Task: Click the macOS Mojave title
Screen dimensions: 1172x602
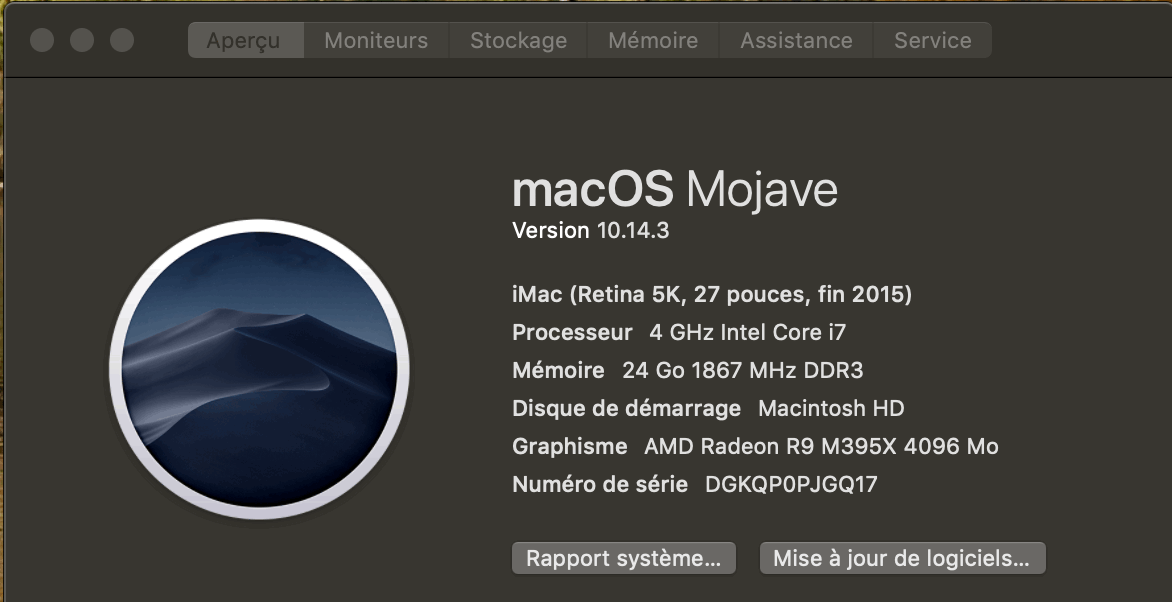Action: [x=674, y=188]
